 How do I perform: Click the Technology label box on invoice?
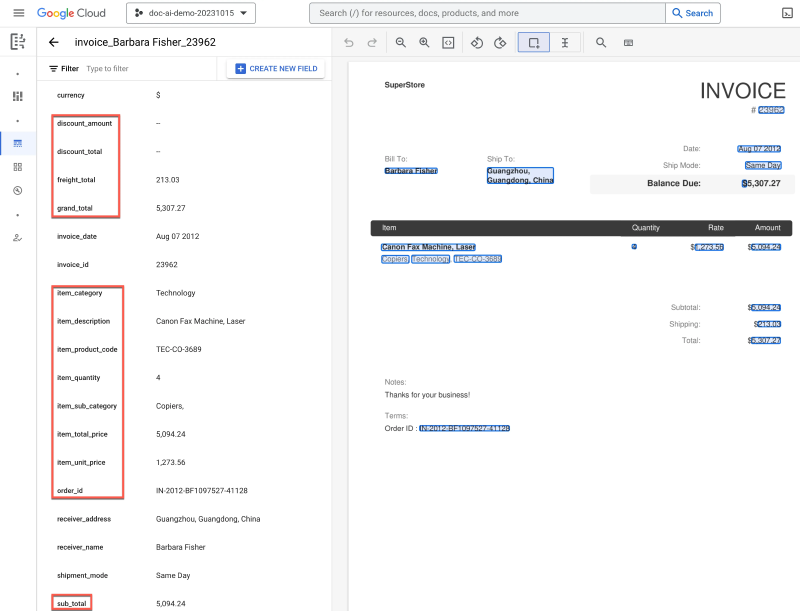[x=431, y=259]
